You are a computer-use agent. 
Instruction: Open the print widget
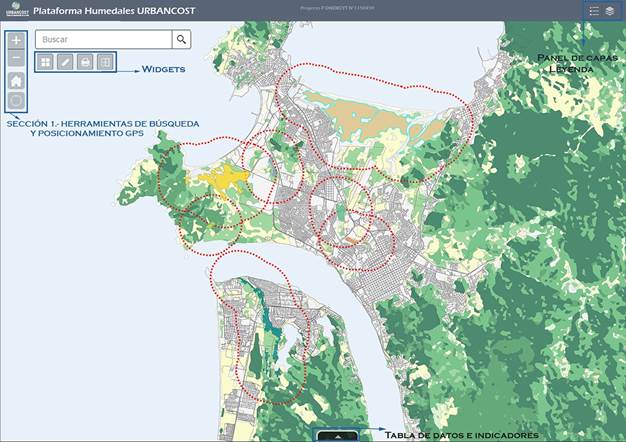coord(86,62)
